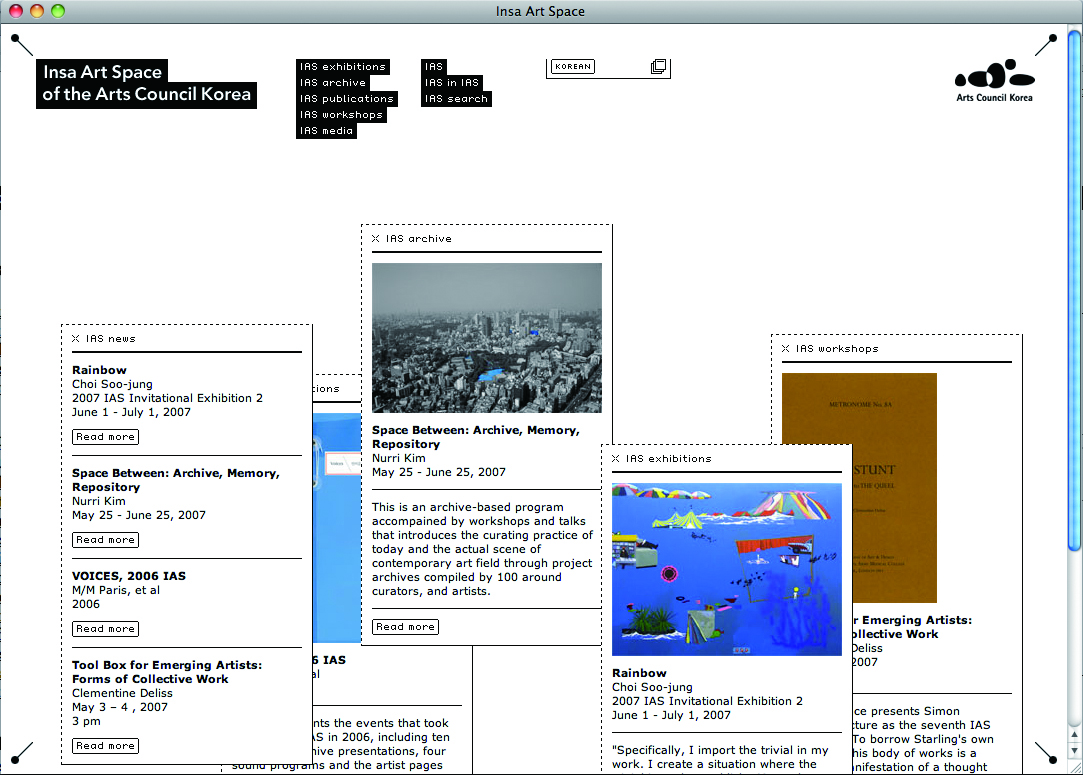Close the IAS news panel
Screen dimensions: 1083x775
pos(76,339)
